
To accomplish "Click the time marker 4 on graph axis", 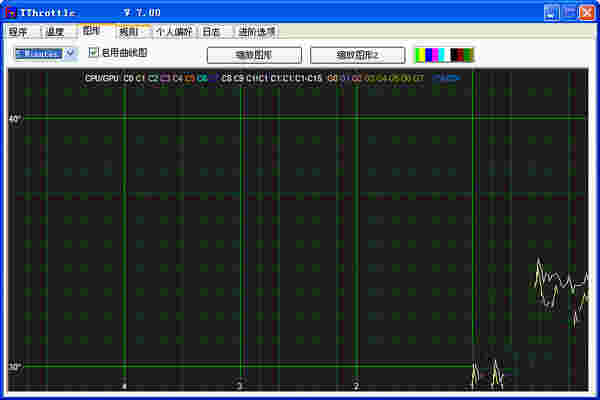I will point(124,385).
